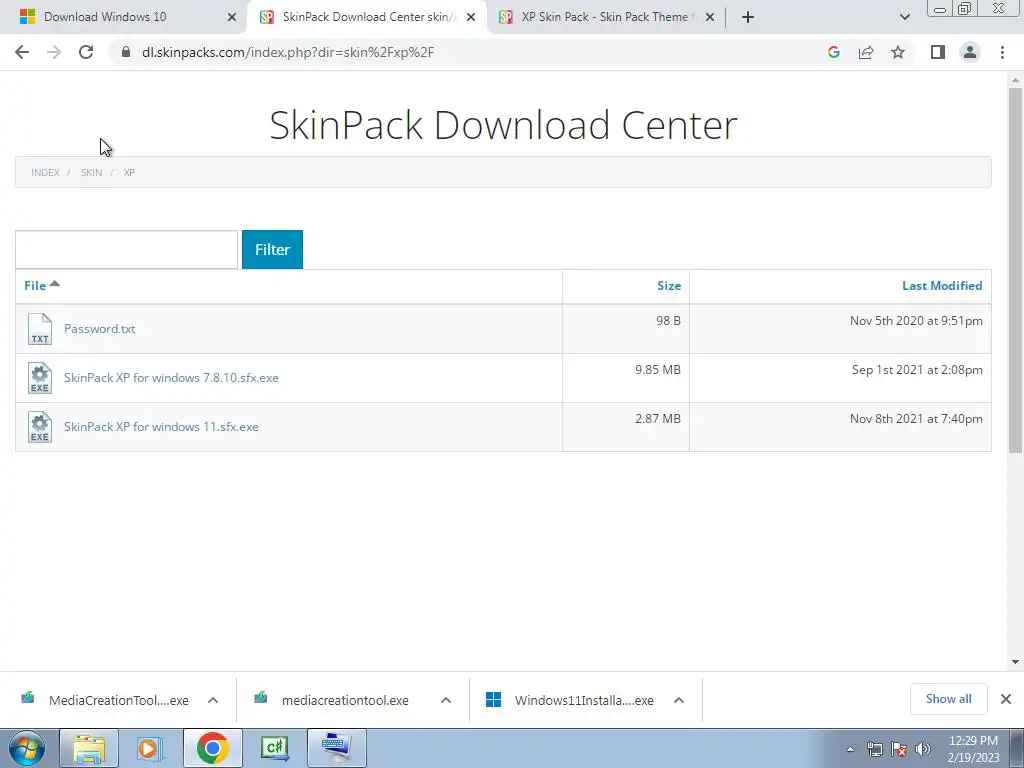Open Chrome three-dot menu
This screenshot has height=768, width=1024.
pos(1002,52)
